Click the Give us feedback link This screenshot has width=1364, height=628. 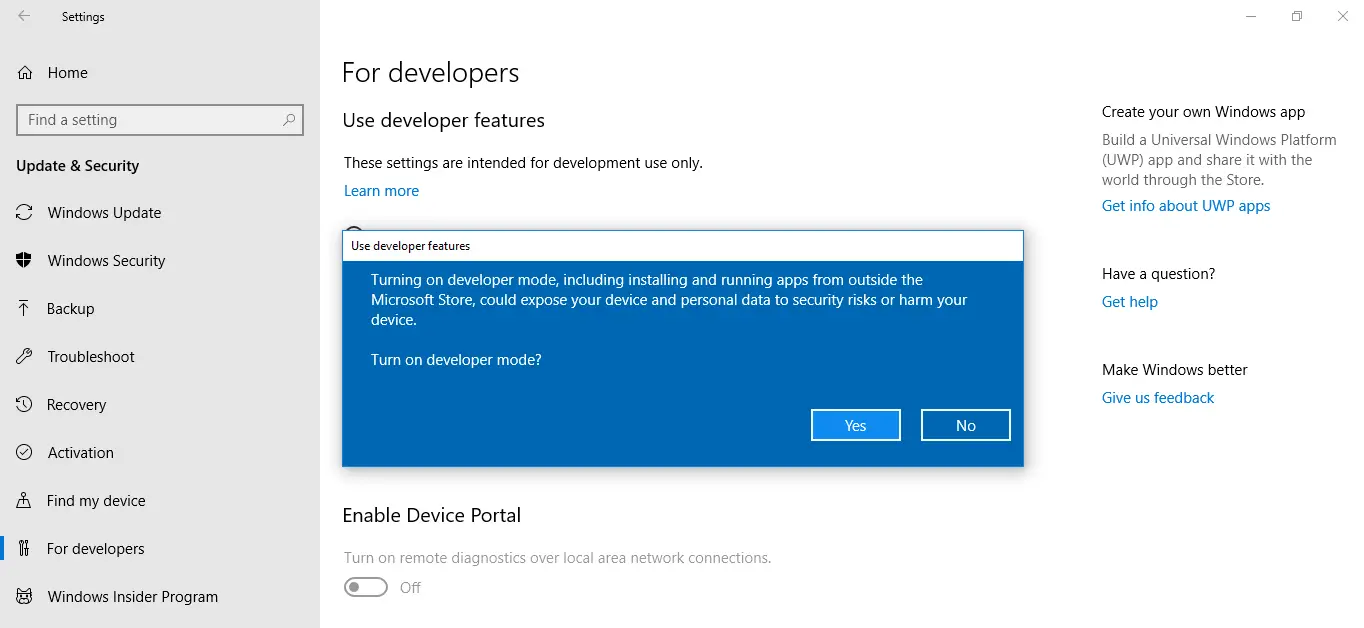coord(1158,398)
